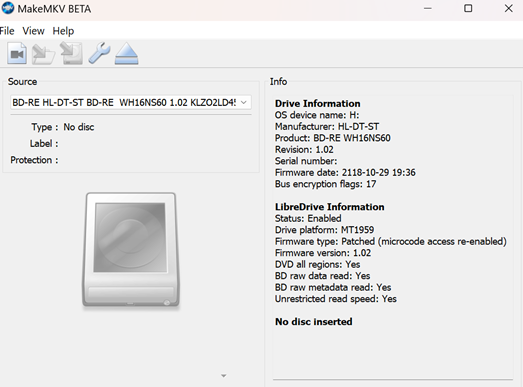Click the MakeMKV app logo in title bar
The width and height of the screenshot is (523, 387).
pos(7,8)
